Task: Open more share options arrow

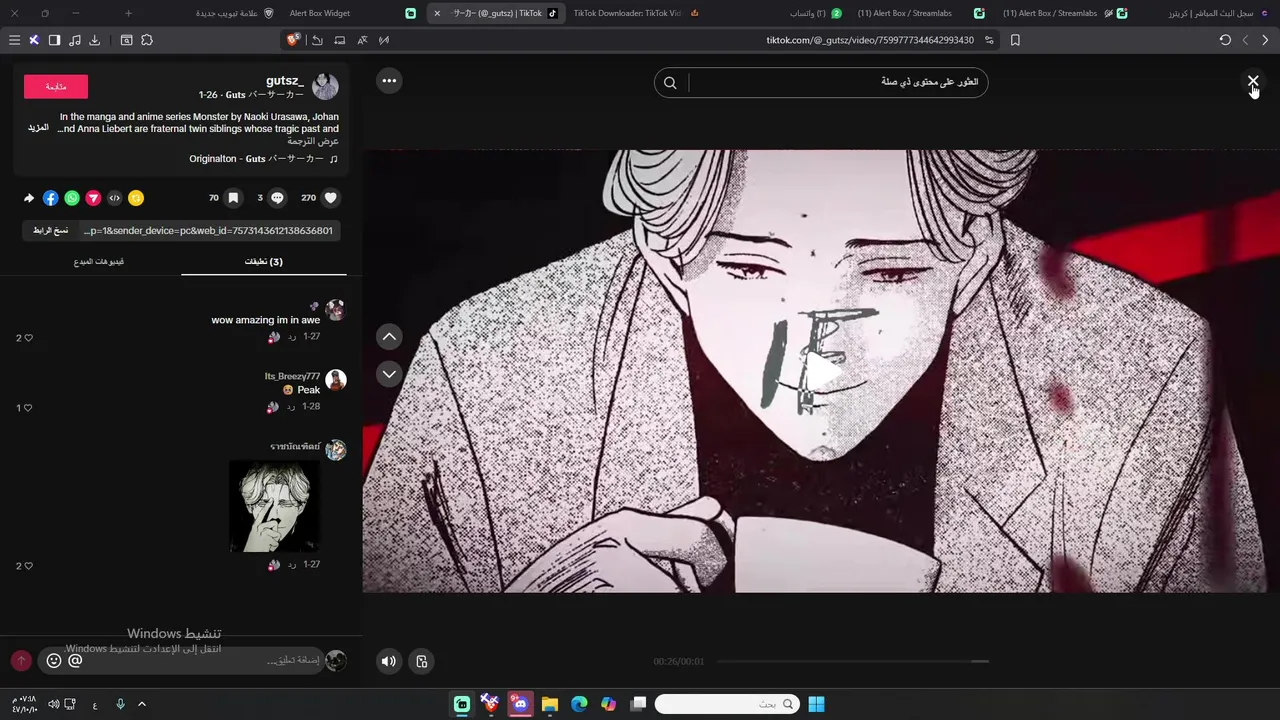Action: 29,198
